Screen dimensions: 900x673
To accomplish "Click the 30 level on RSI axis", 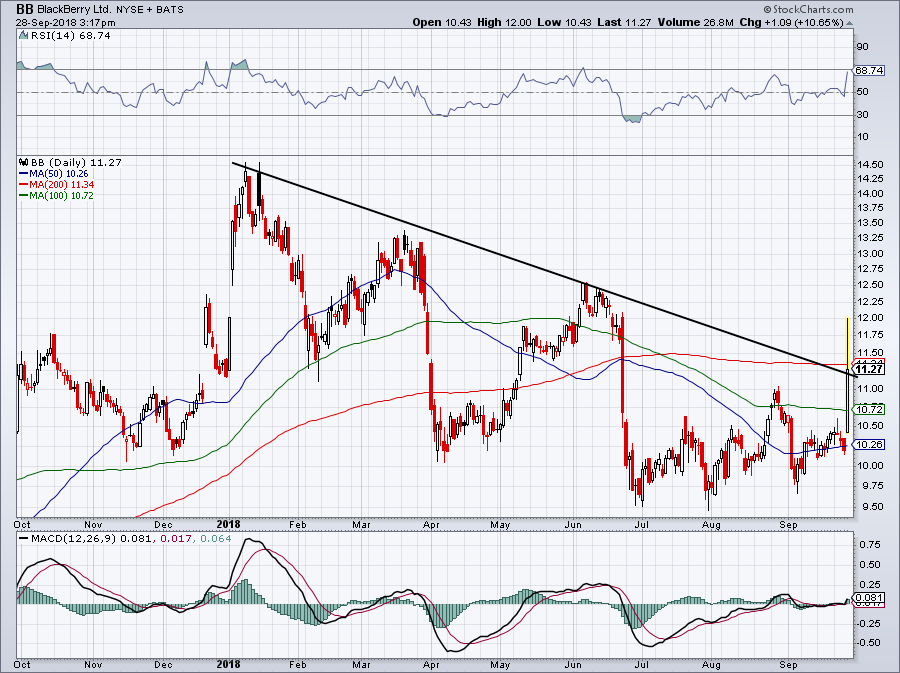I will (x=862, y=114).
